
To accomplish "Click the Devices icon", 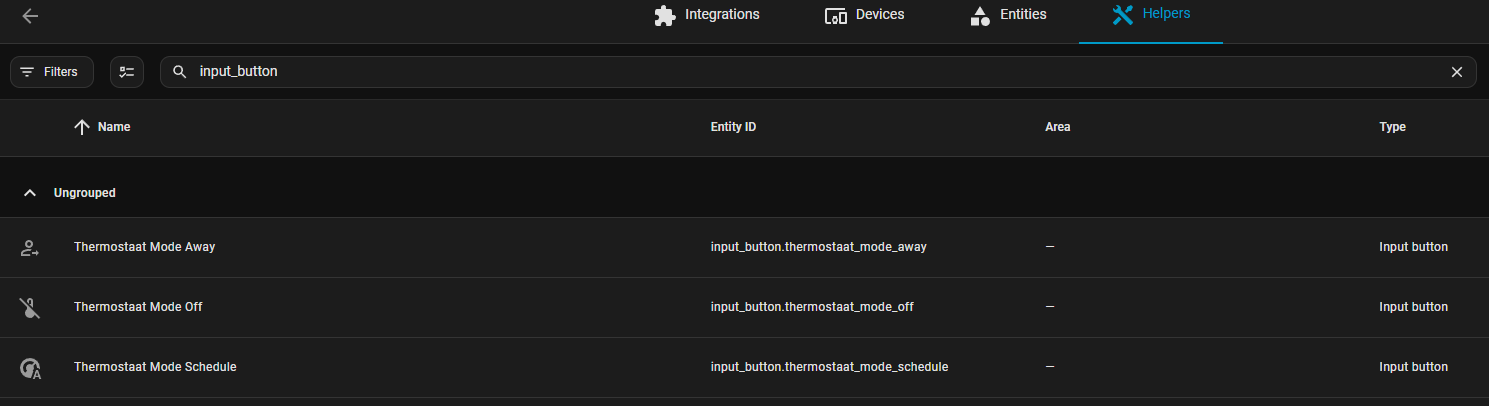I will (836, 15).
